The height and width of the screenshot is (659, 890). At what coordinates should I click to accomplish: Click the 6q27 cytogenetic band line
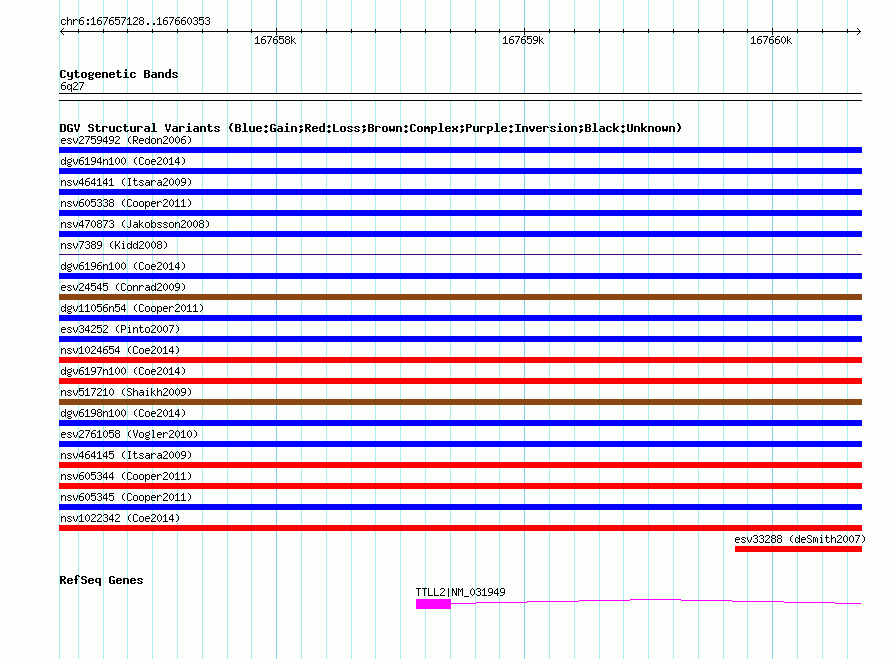click(x=460, y=97)
